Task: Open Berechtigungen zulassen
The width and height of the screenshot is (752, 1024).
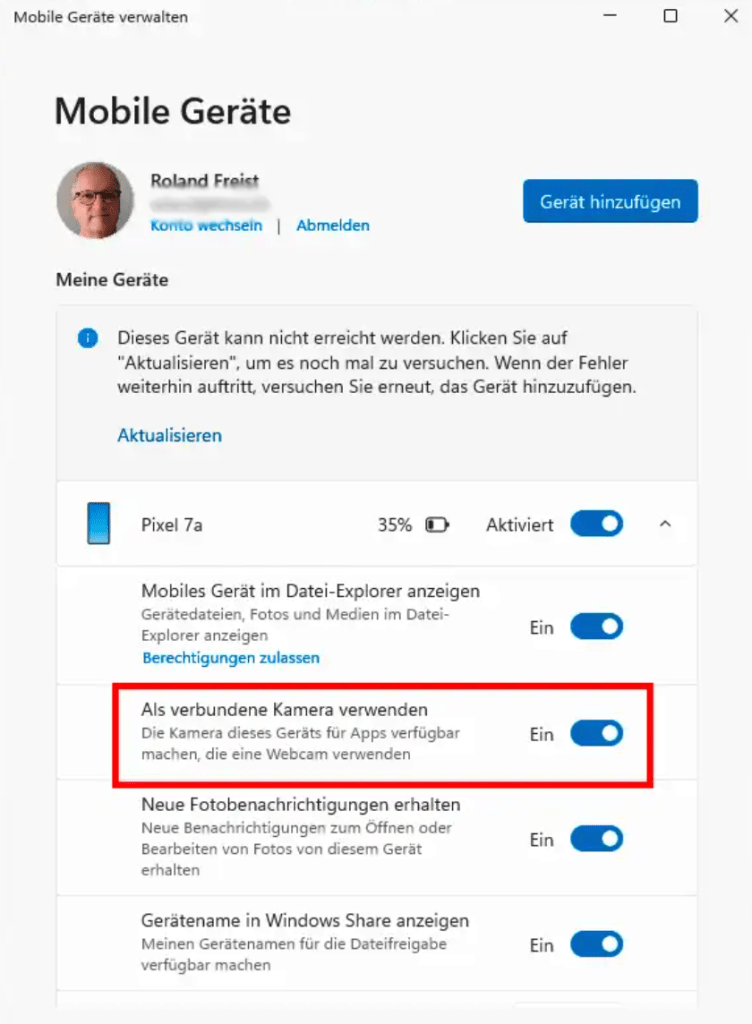Action: (231, 657)
